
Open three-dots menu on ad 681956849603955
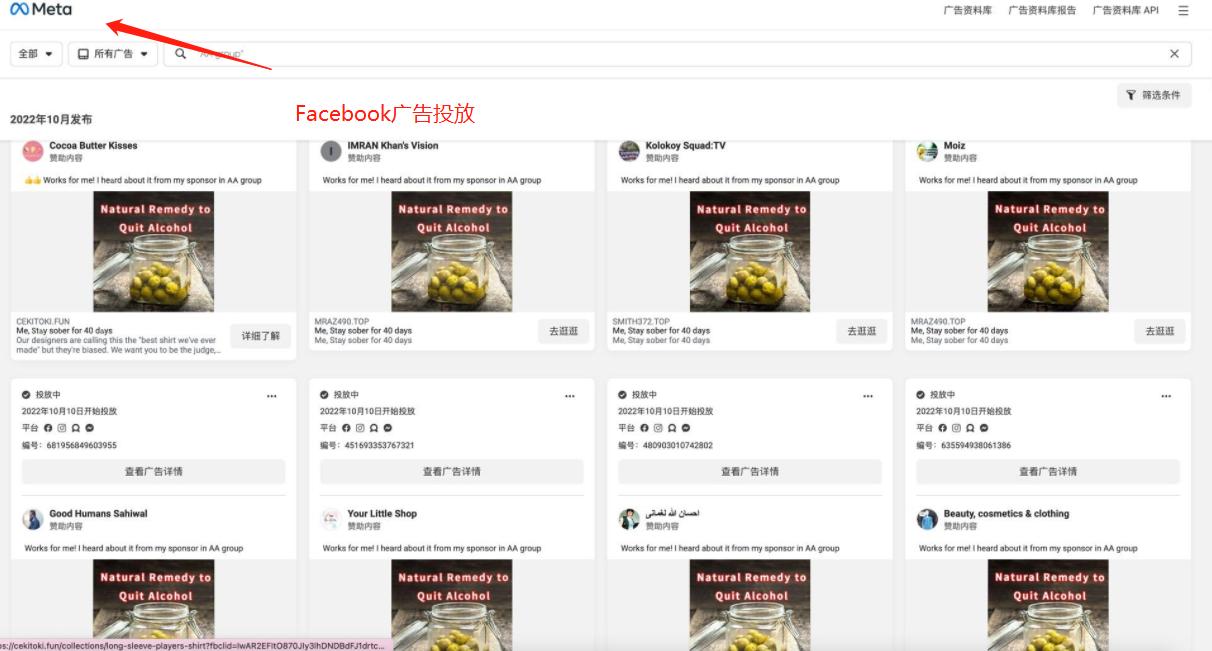coord(272,396)
